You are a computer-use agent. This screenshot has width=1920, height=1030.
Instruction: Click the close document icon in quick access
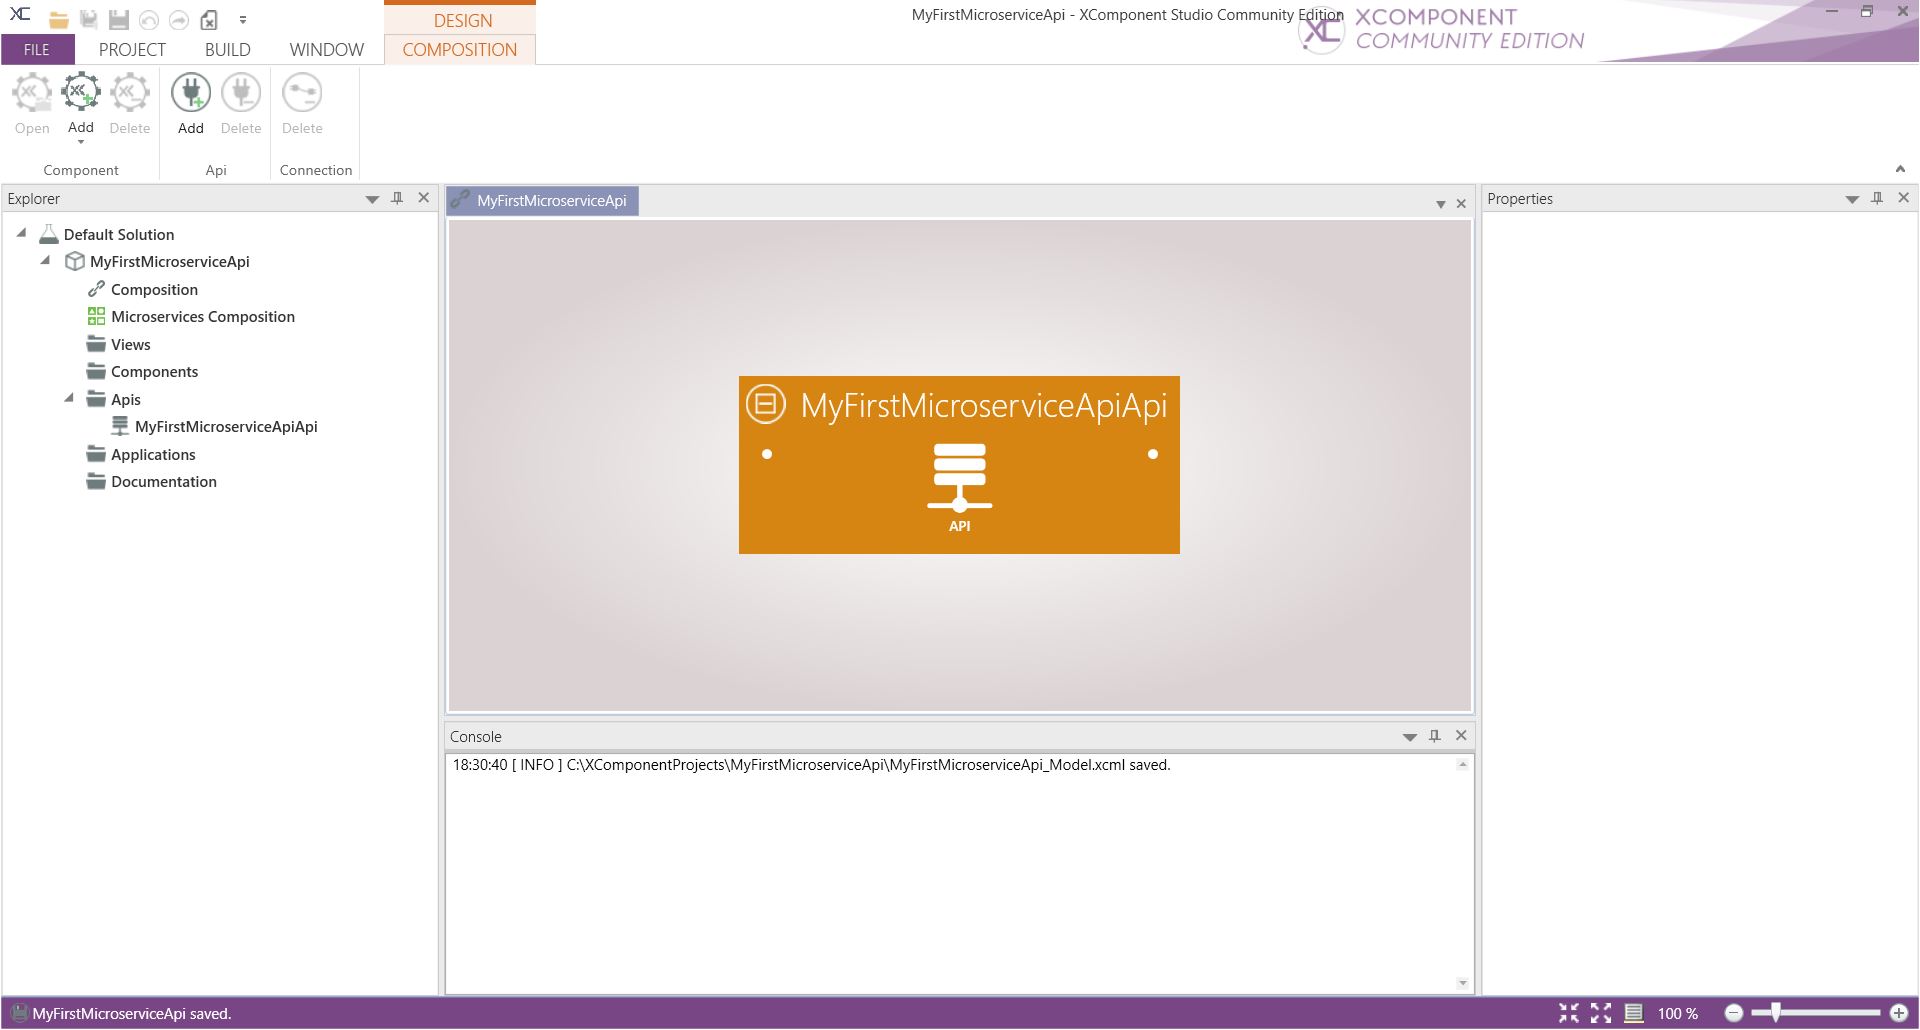pos(209,19)
